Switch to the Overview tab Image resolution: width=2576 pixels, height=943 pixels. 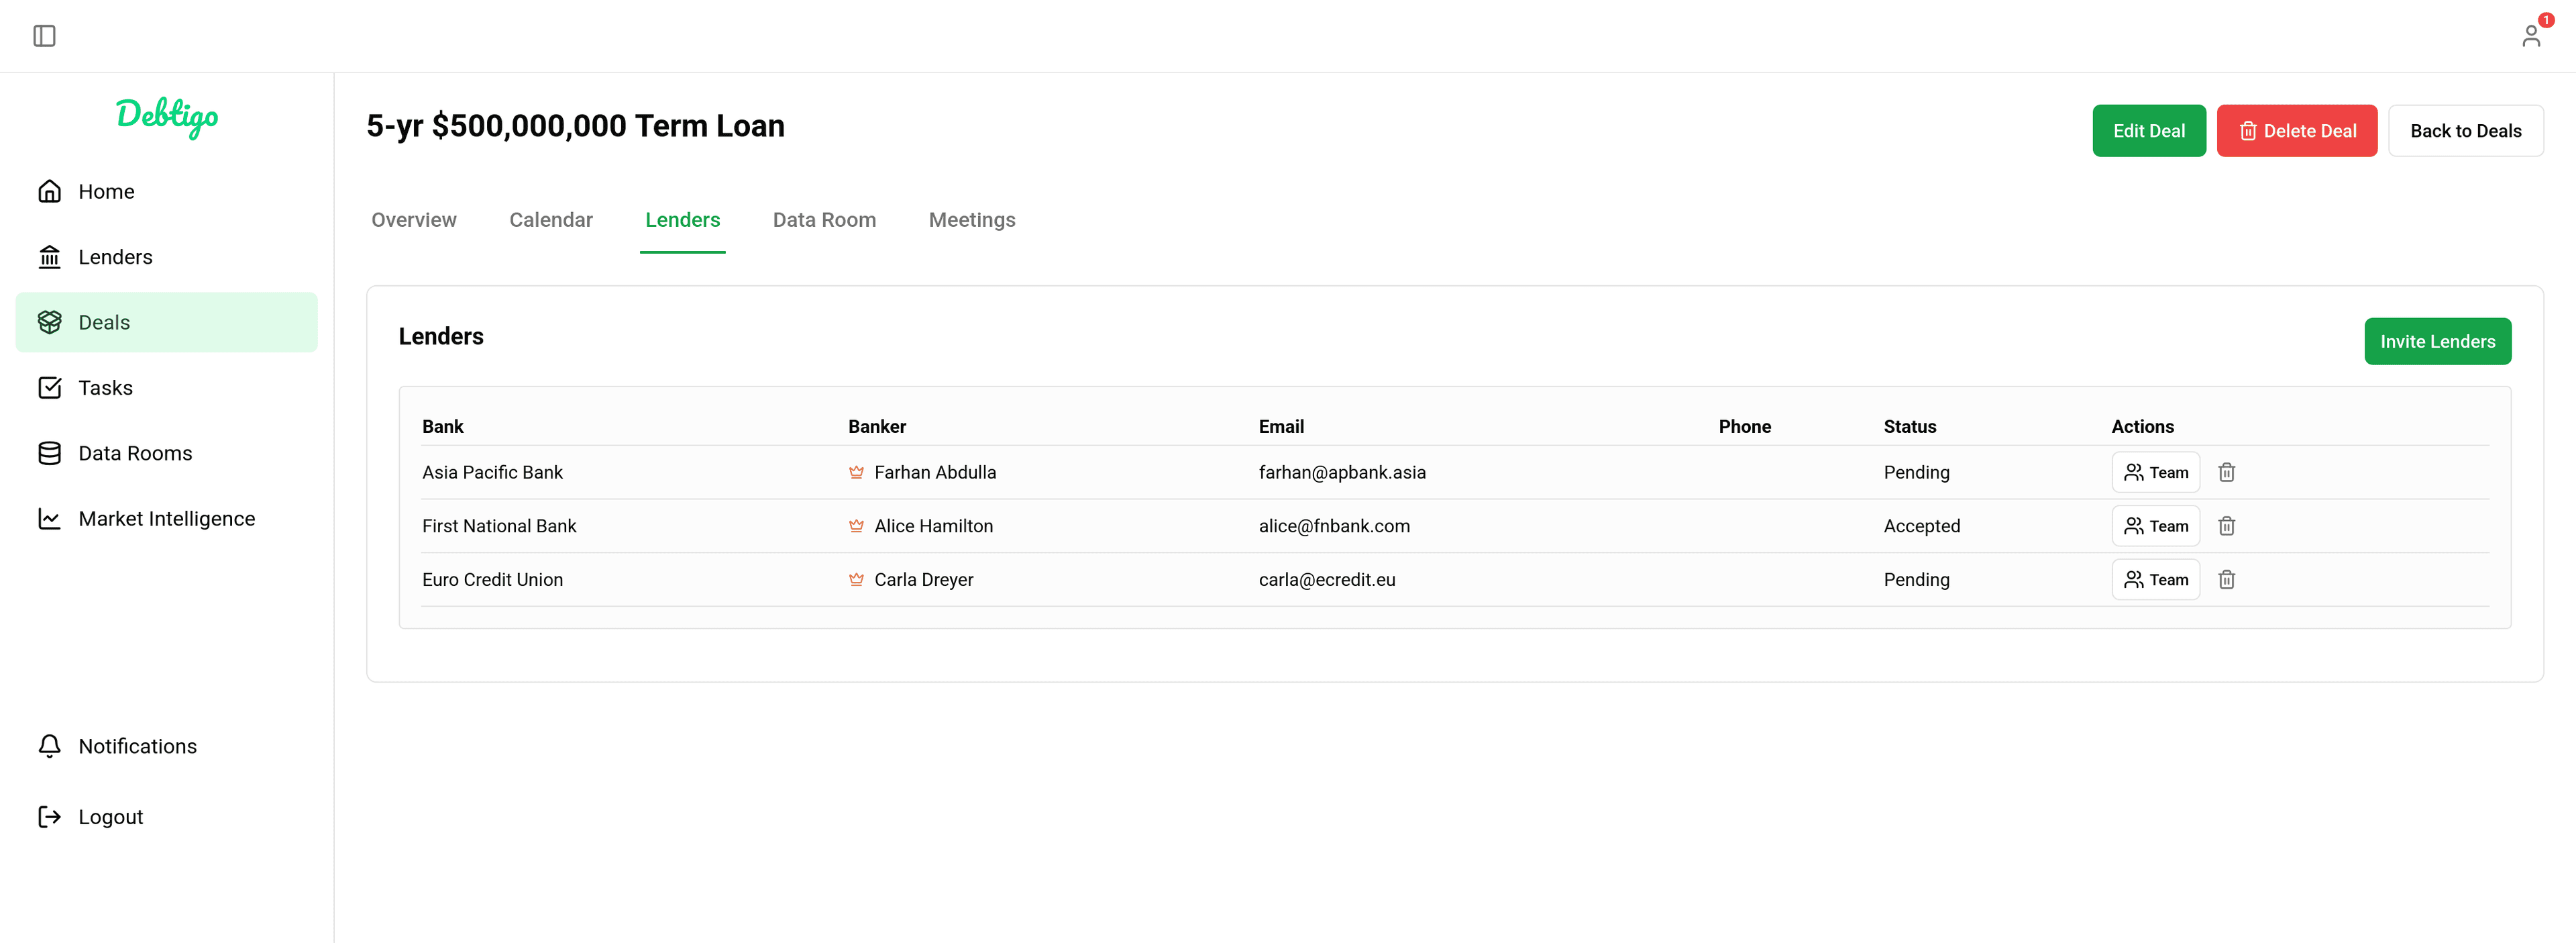(x=413, y=220)
